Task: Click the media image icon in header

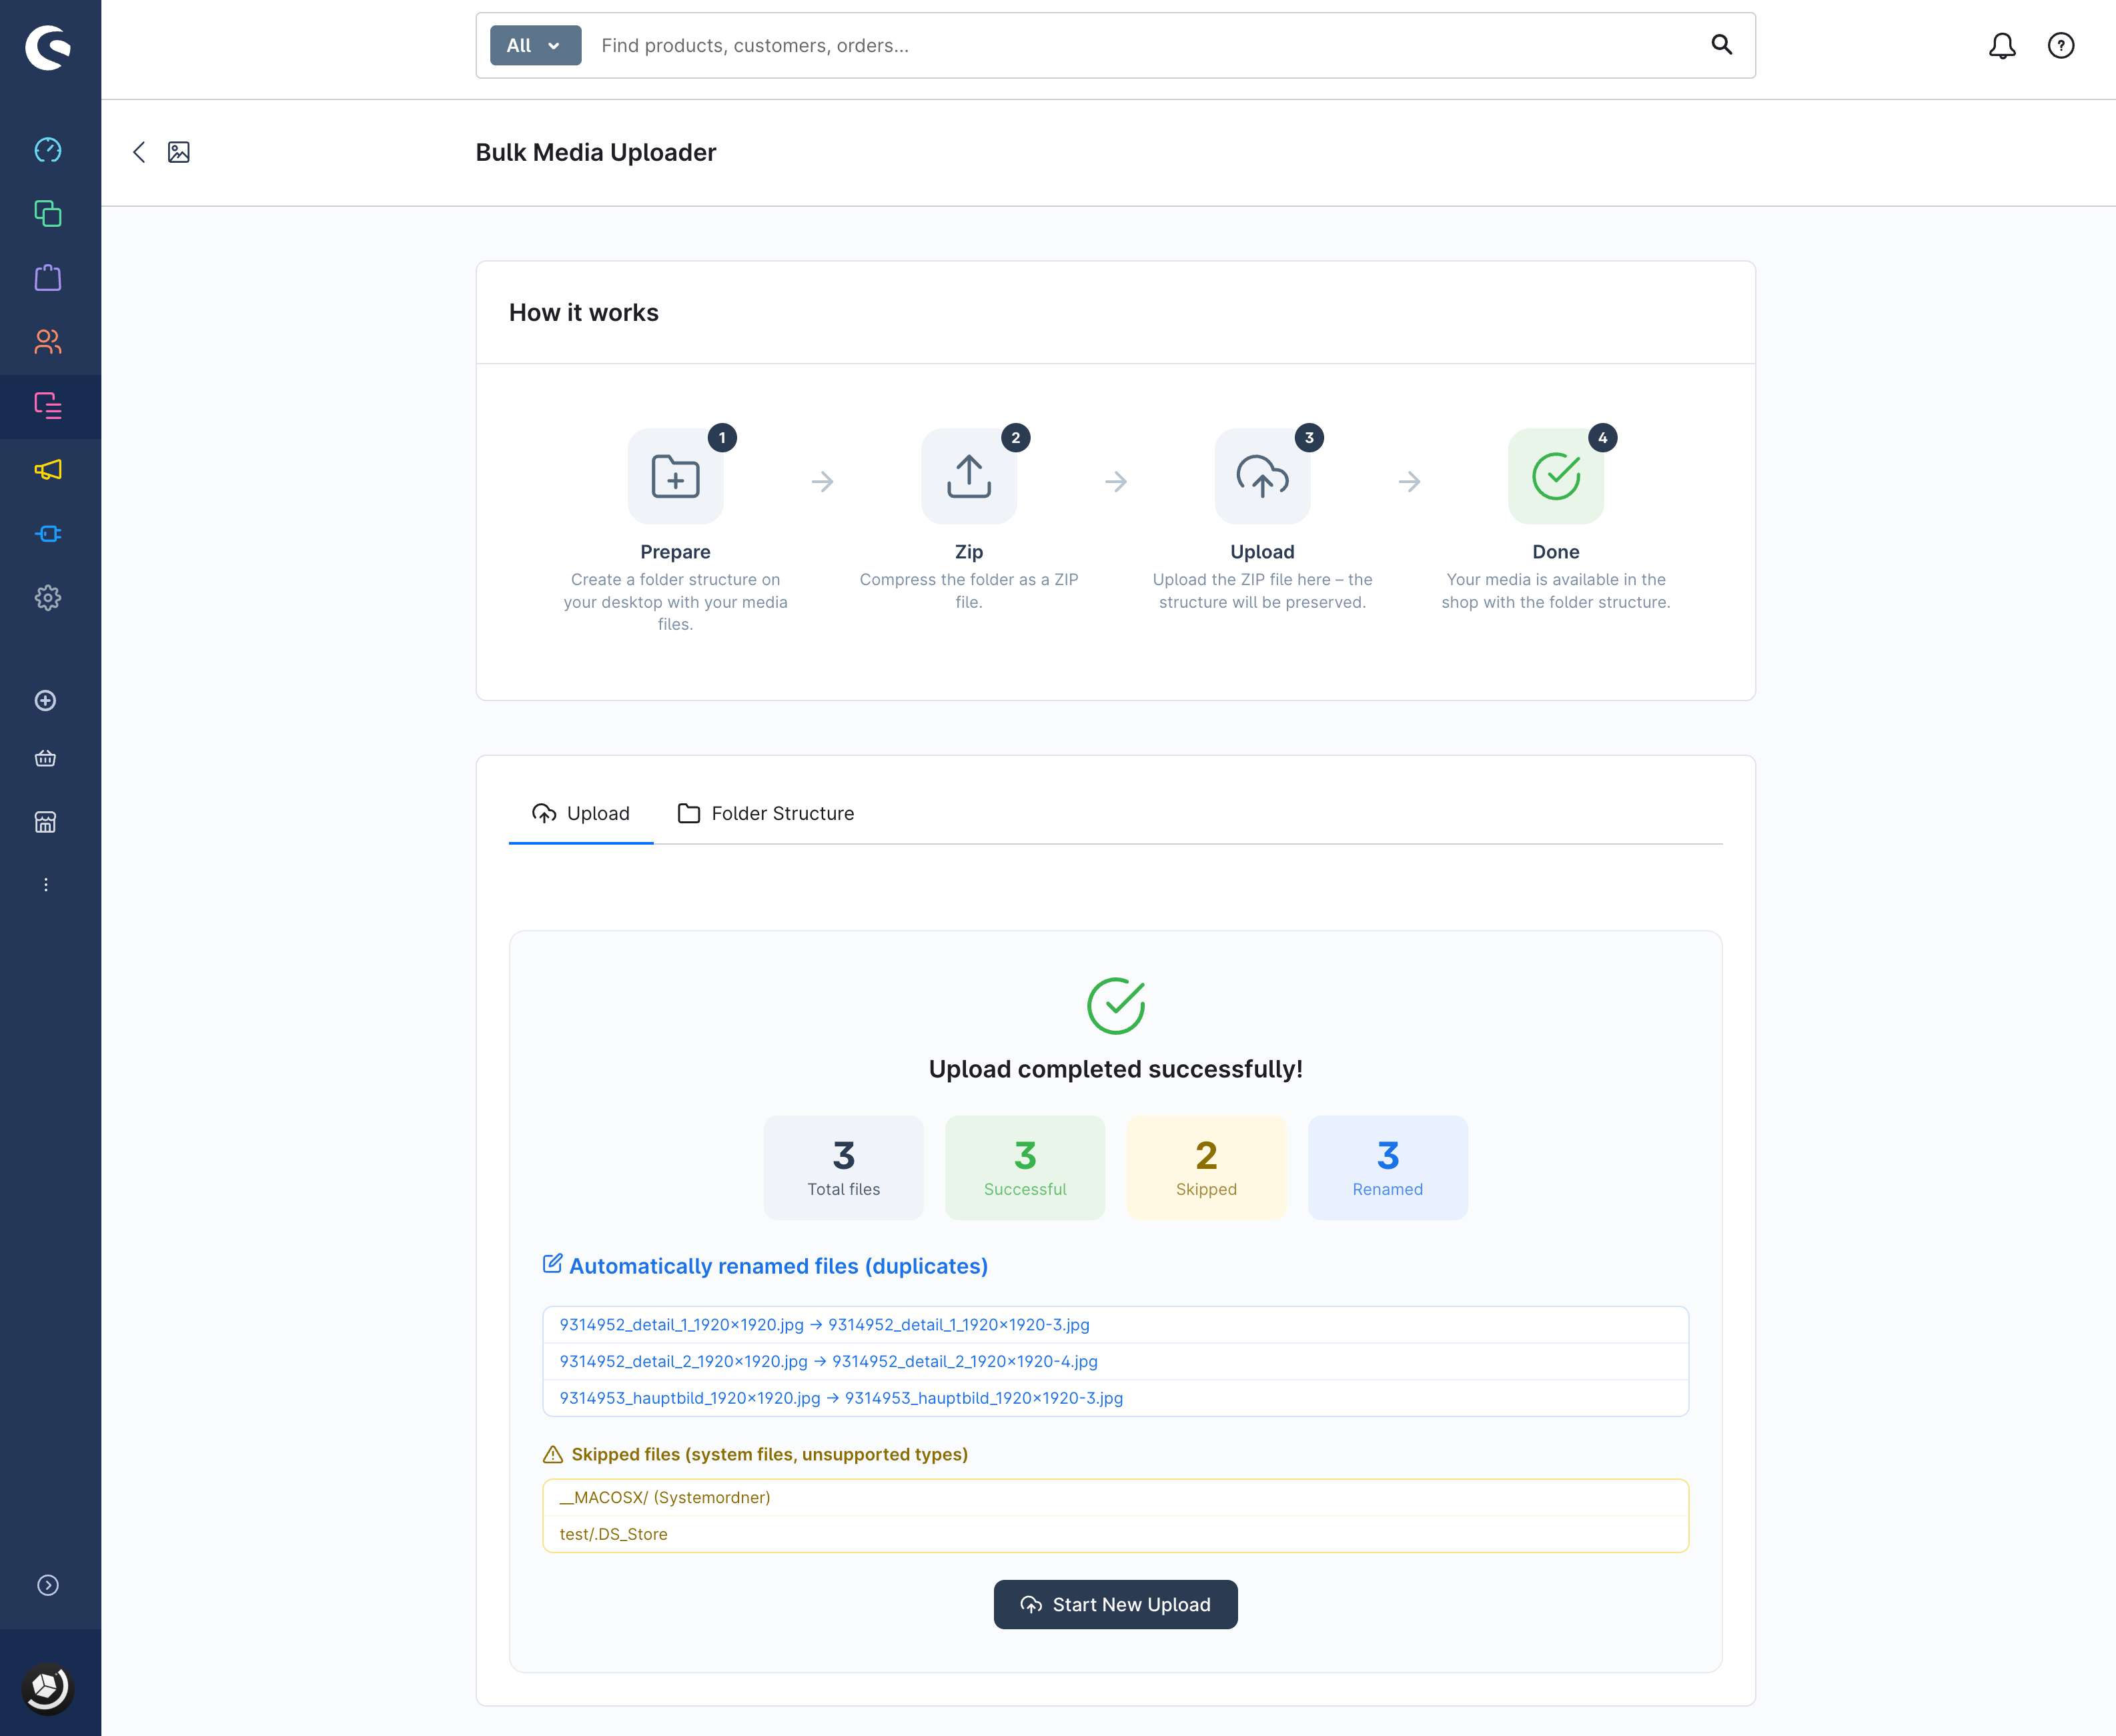Action: [179, 152]
